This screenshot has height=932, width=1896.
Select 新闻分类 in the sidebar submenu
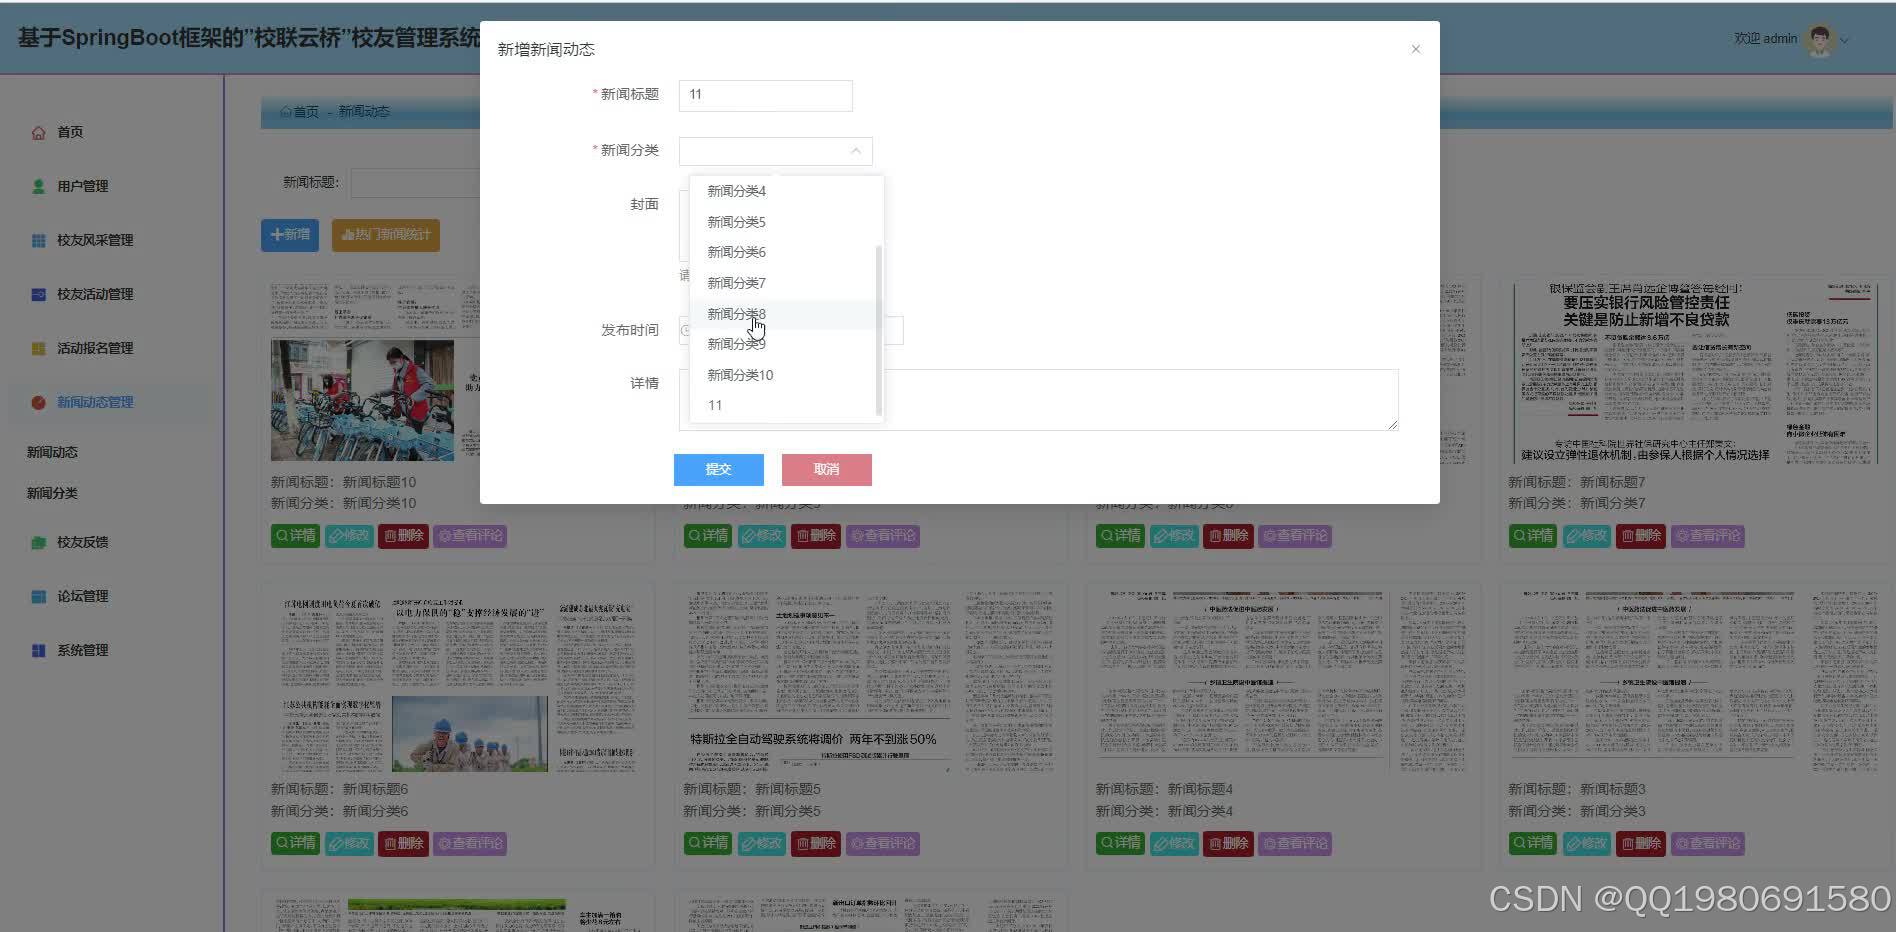click(x=52, y=492)
